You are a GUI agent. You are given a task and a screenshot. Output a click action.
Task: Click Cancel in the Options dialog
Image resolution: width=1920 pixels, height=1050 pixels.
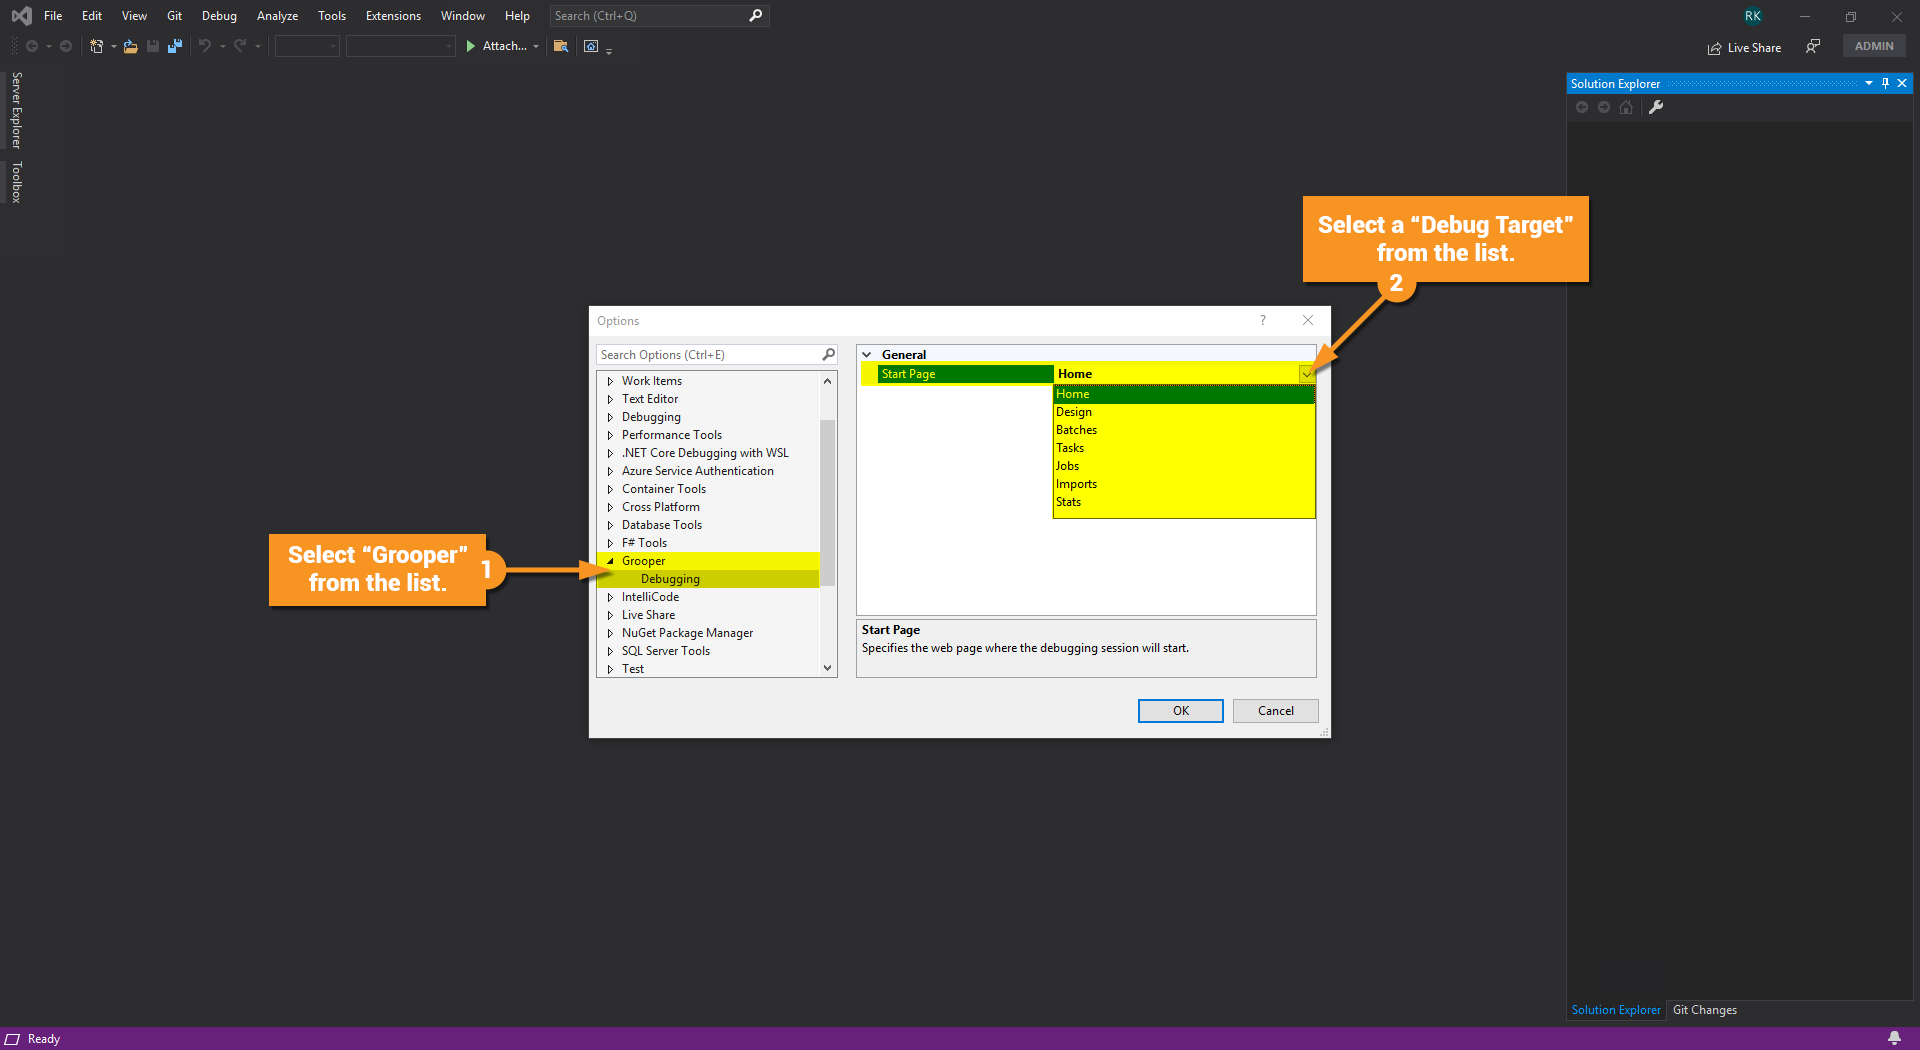coord(1276,711)
